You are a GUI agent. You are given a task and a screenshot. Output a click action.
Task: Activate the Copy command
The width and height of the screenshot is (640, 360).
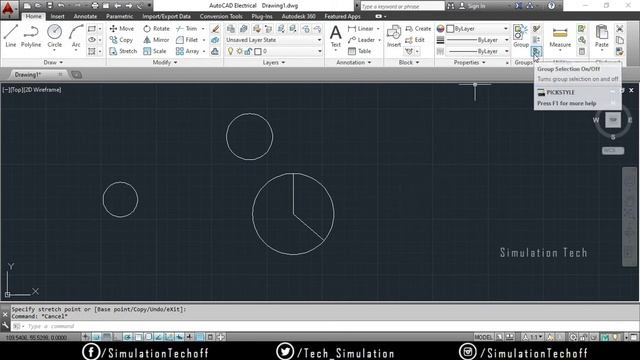121,40
